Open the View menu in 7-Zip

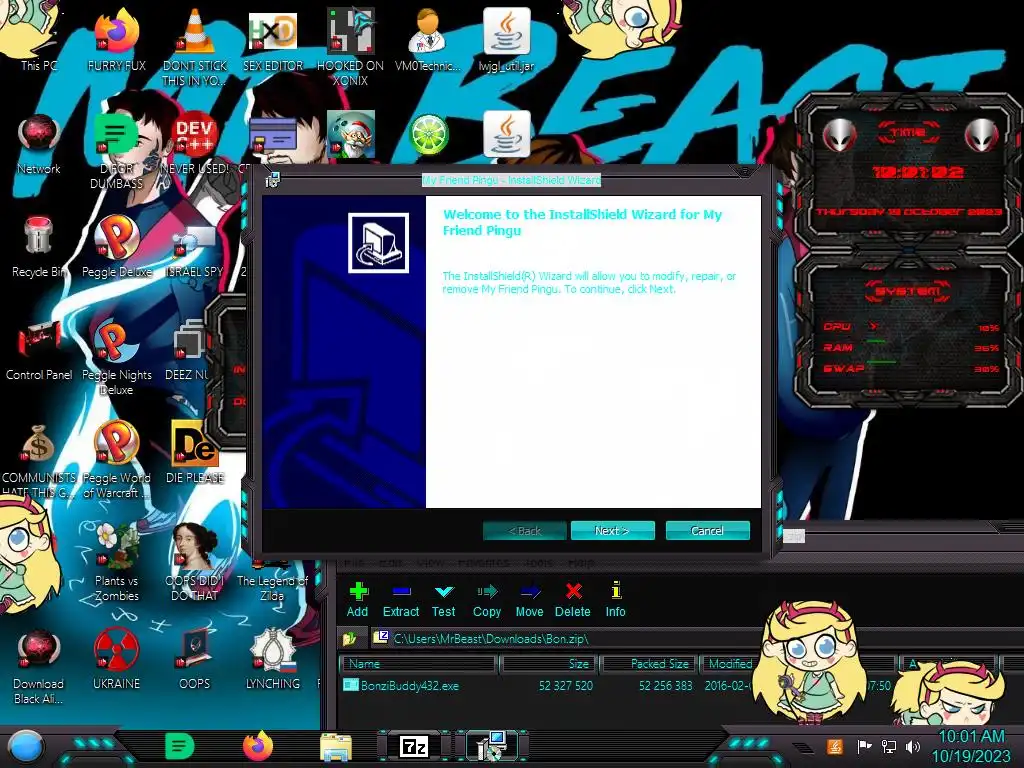point(430,563)
